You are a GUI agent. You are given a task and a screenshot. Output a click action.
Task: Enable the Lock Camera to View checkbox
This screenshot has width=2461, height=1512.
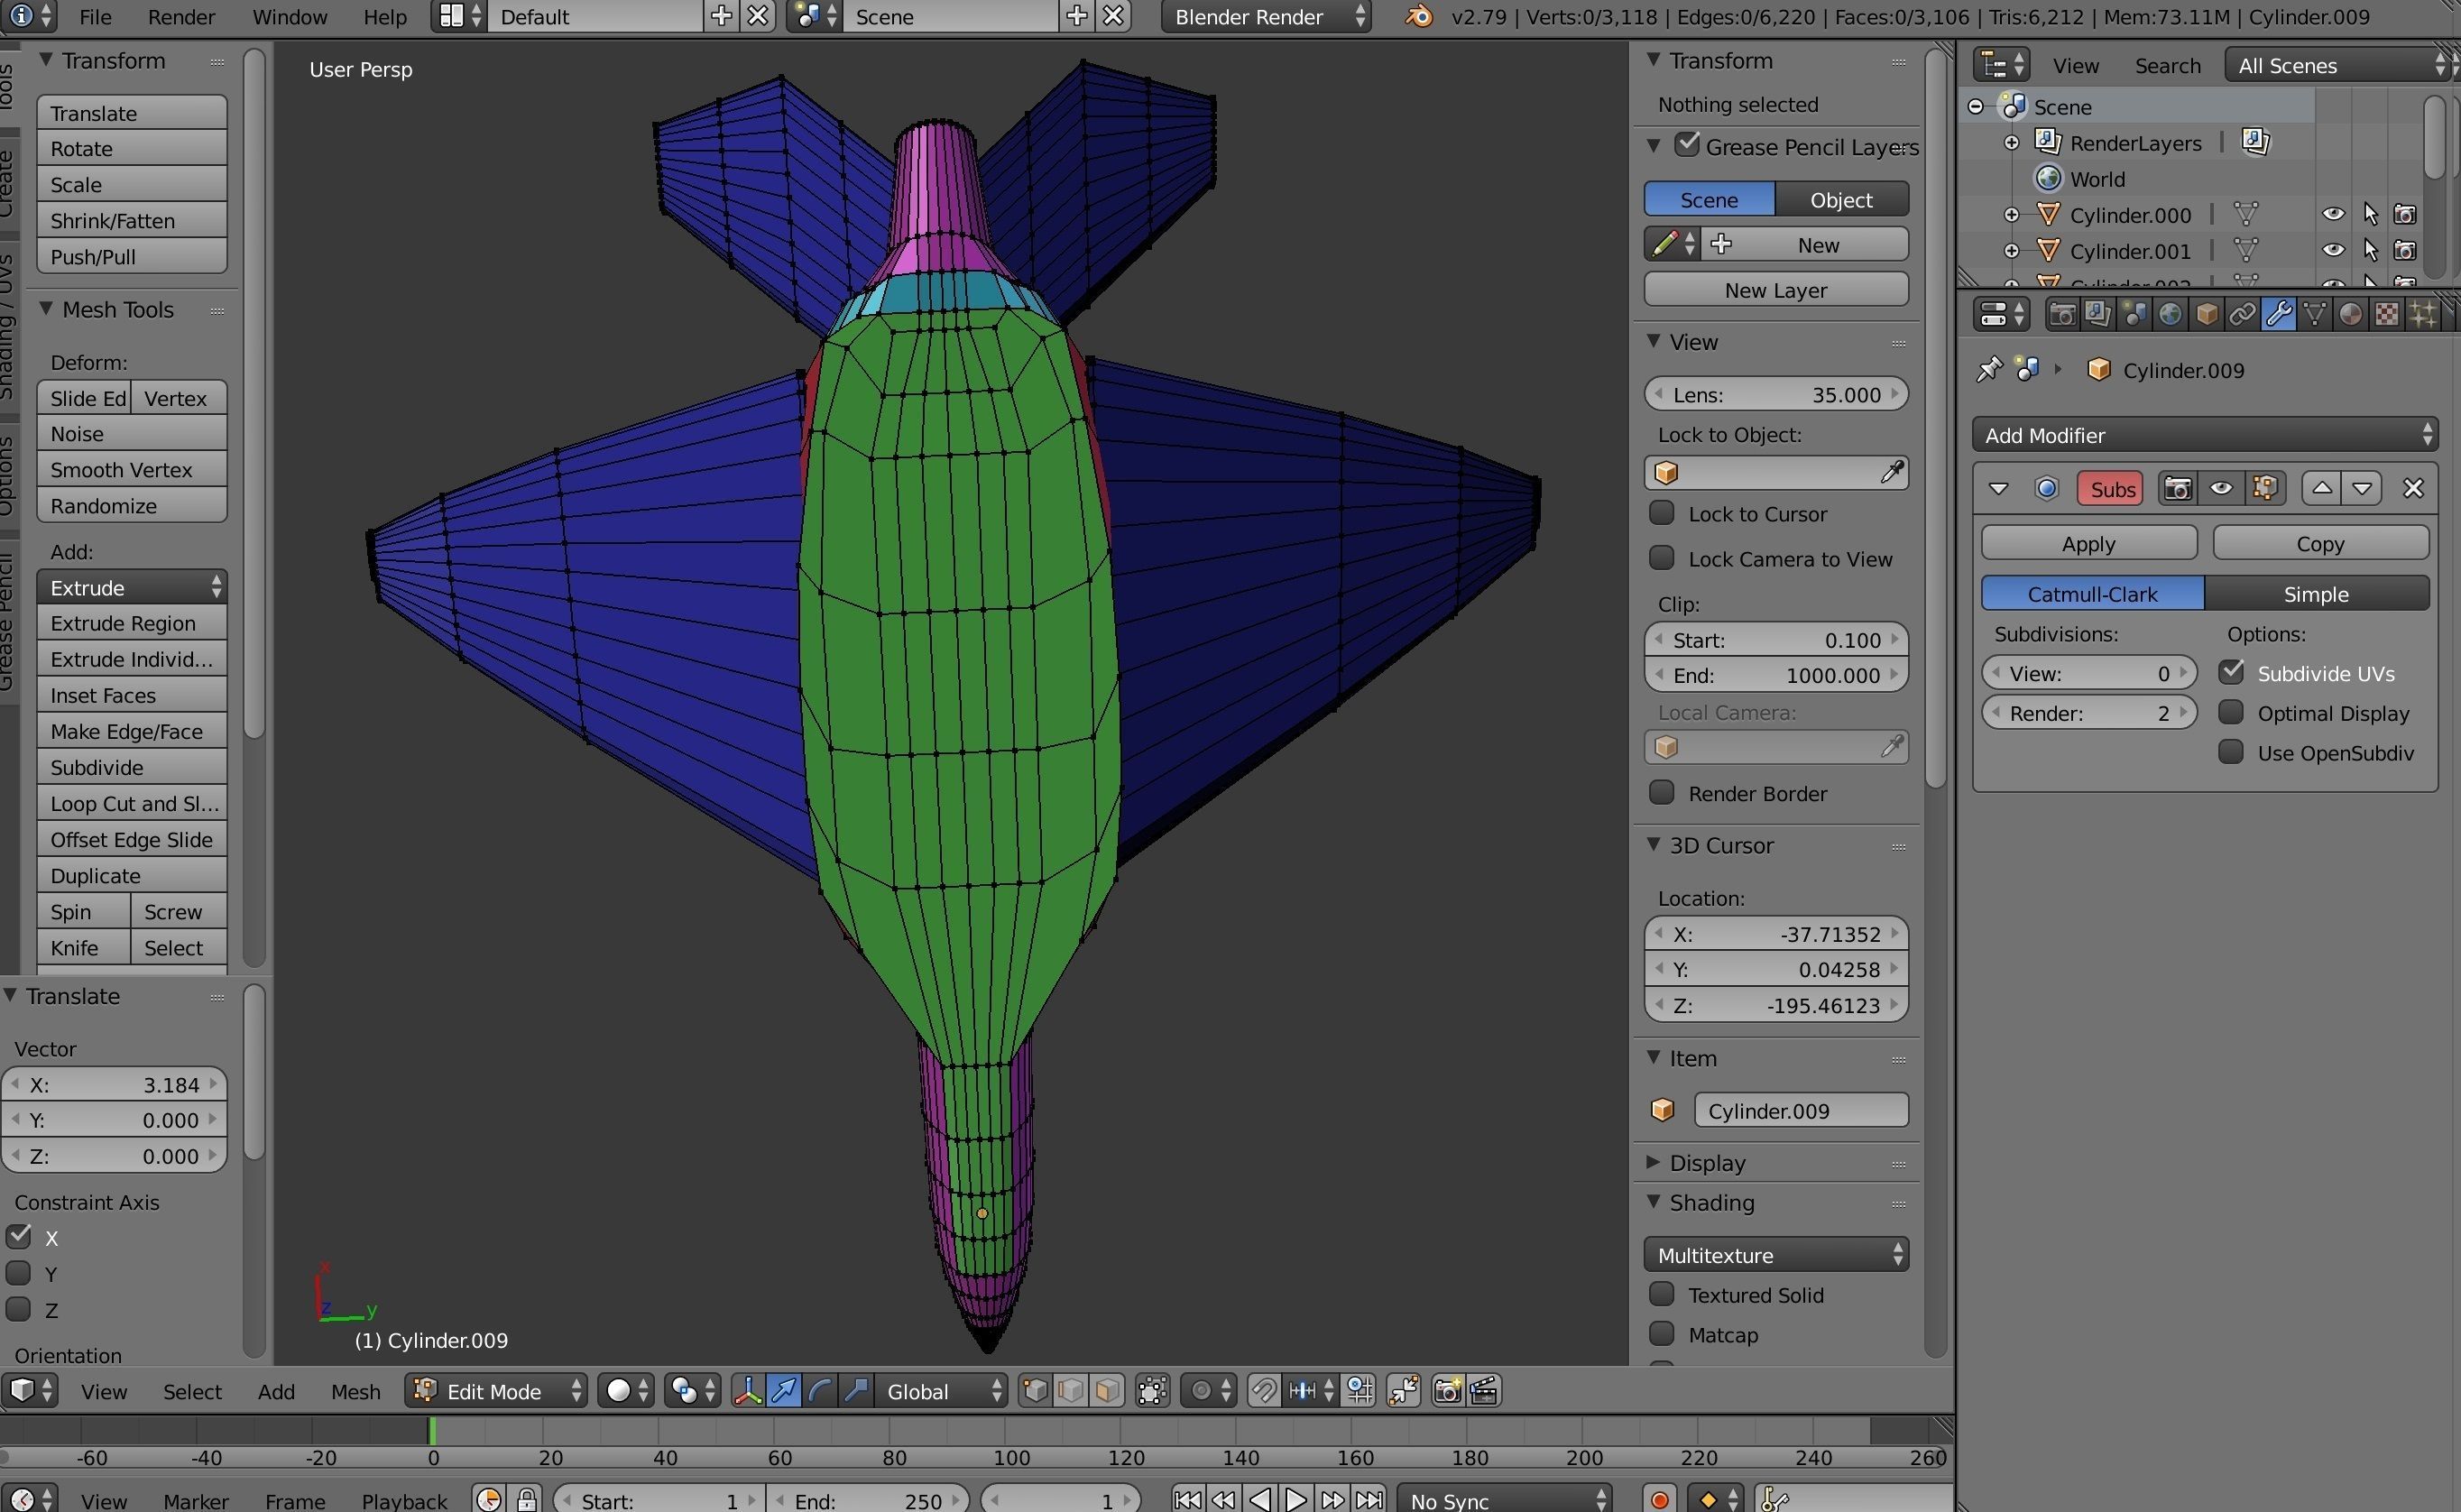(x=1661, y=558)
